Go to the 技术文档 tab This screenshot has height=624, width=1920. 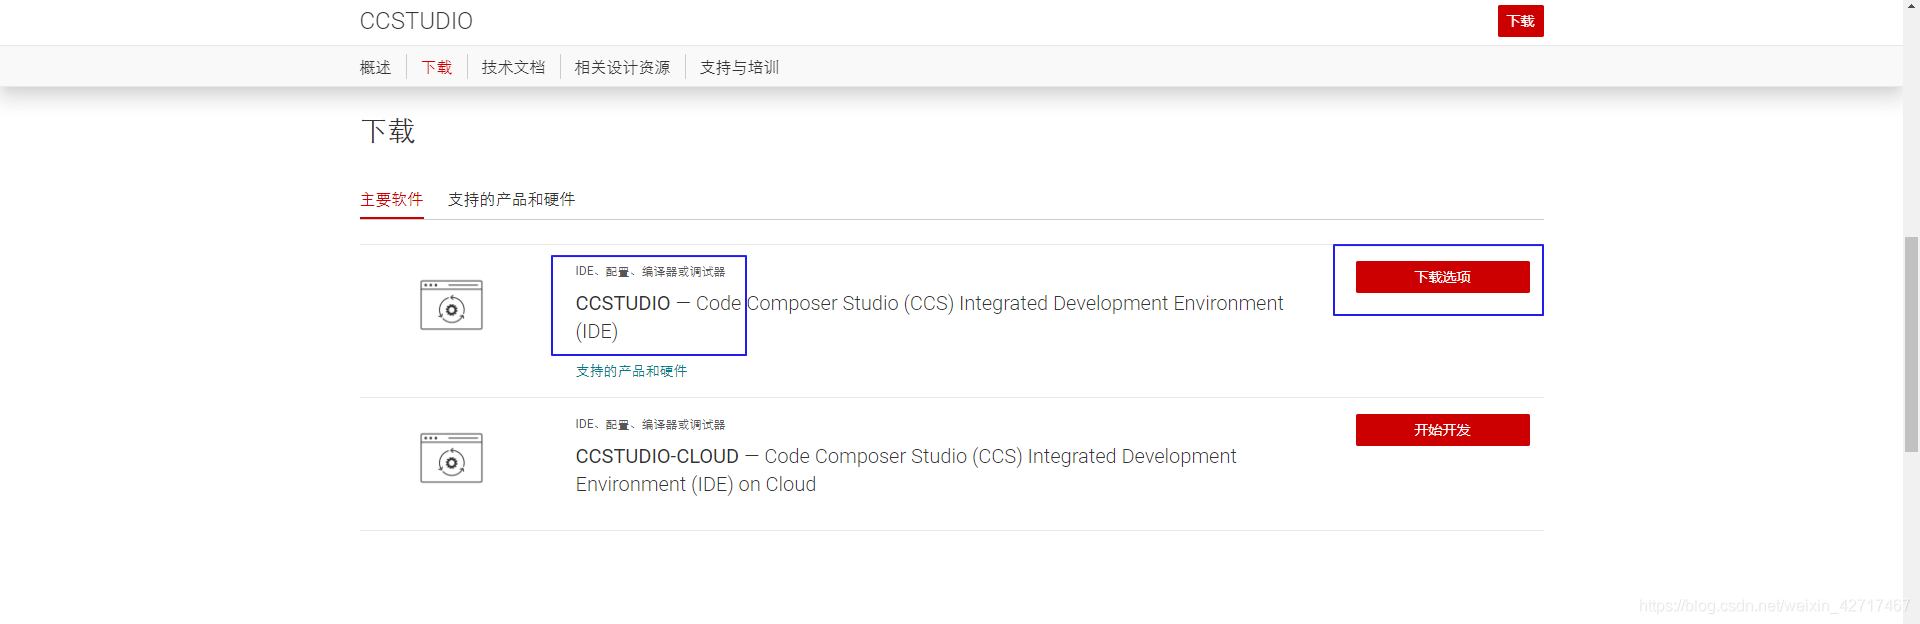point(513,67)
